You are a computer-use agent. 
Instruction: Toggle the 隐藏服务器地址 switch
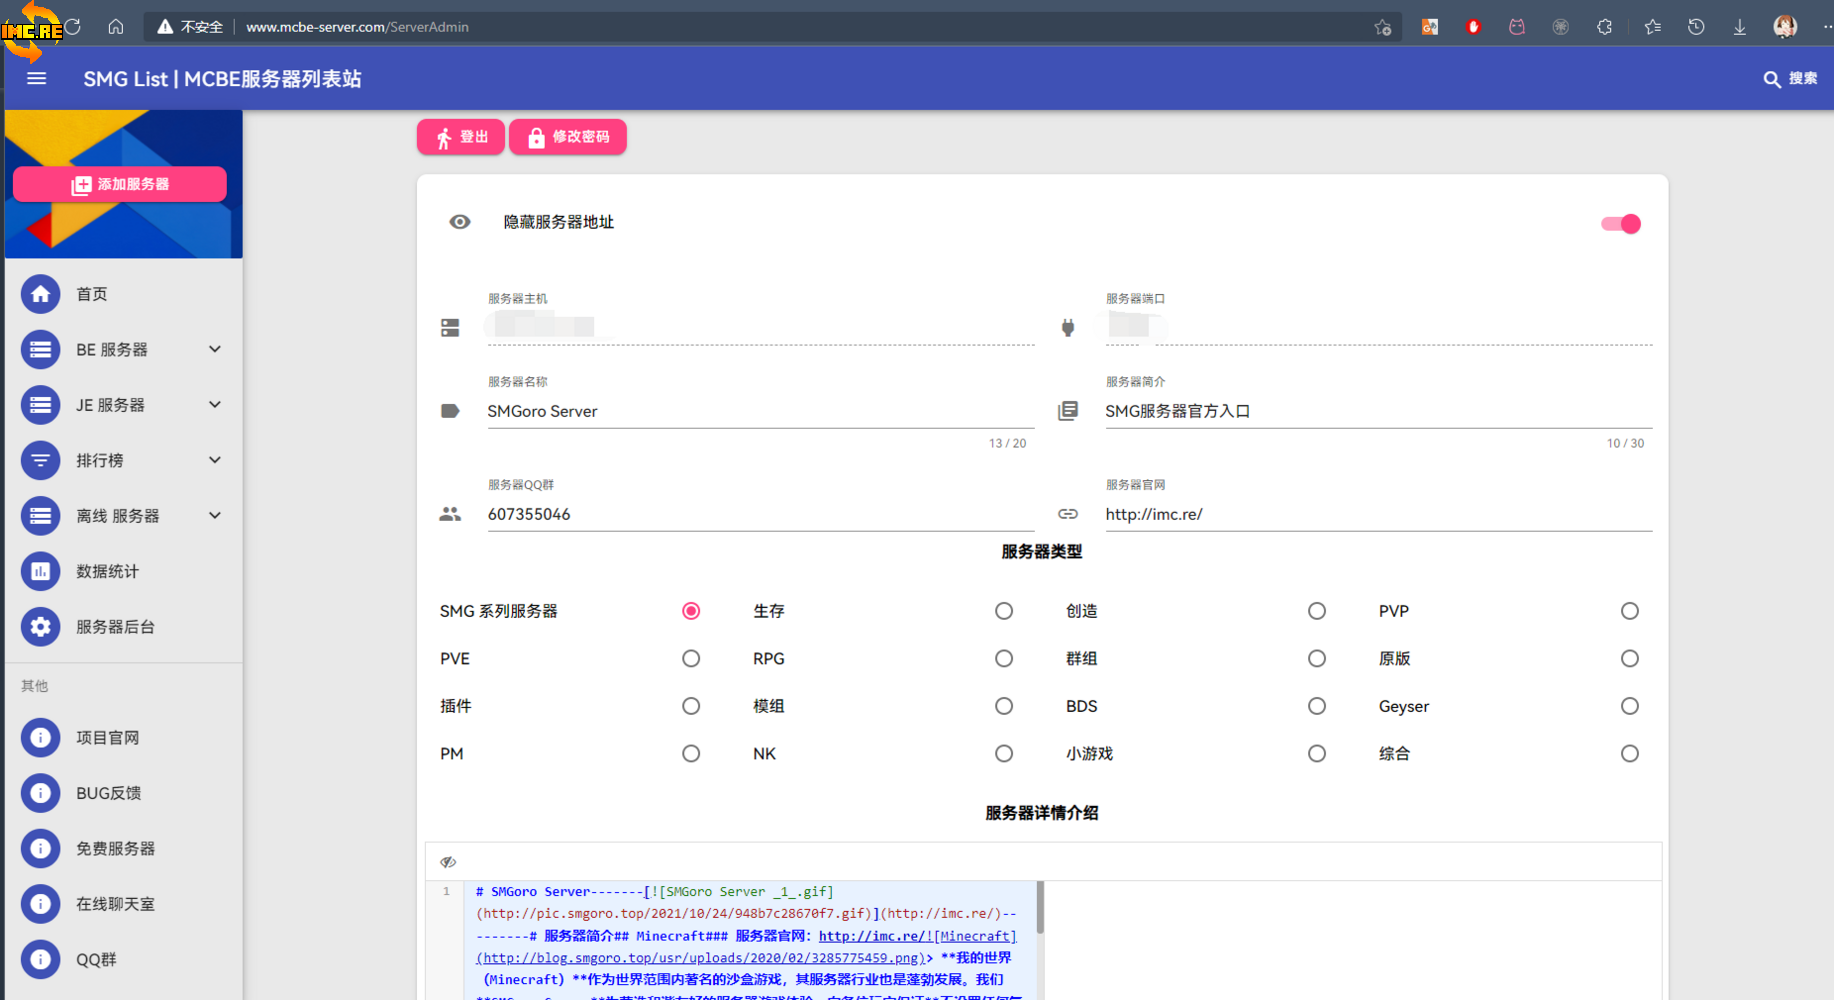coord(1620,224)
